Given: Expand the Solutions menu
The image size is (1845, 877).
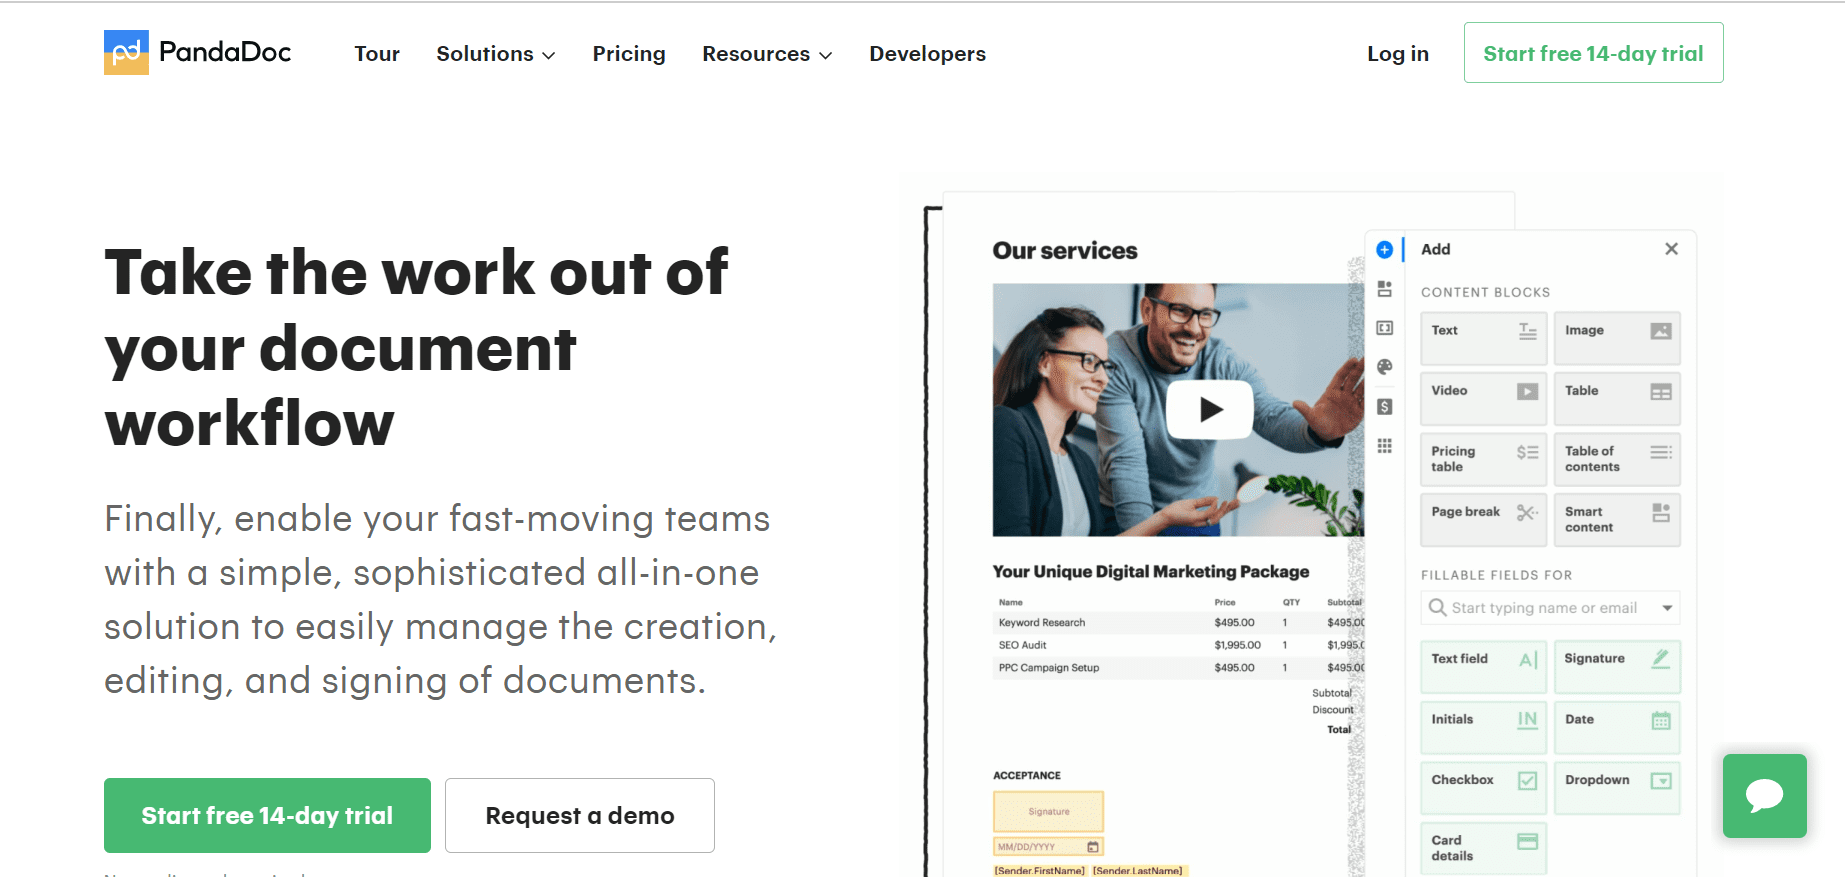Looking at the screenshot, I should click(x=495, y=54).
